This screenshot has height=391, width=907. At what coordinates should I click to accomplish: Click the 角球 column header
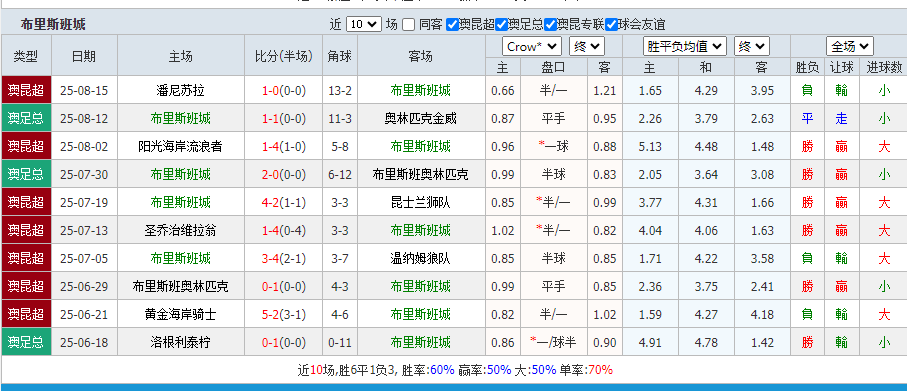coord(340,56)
